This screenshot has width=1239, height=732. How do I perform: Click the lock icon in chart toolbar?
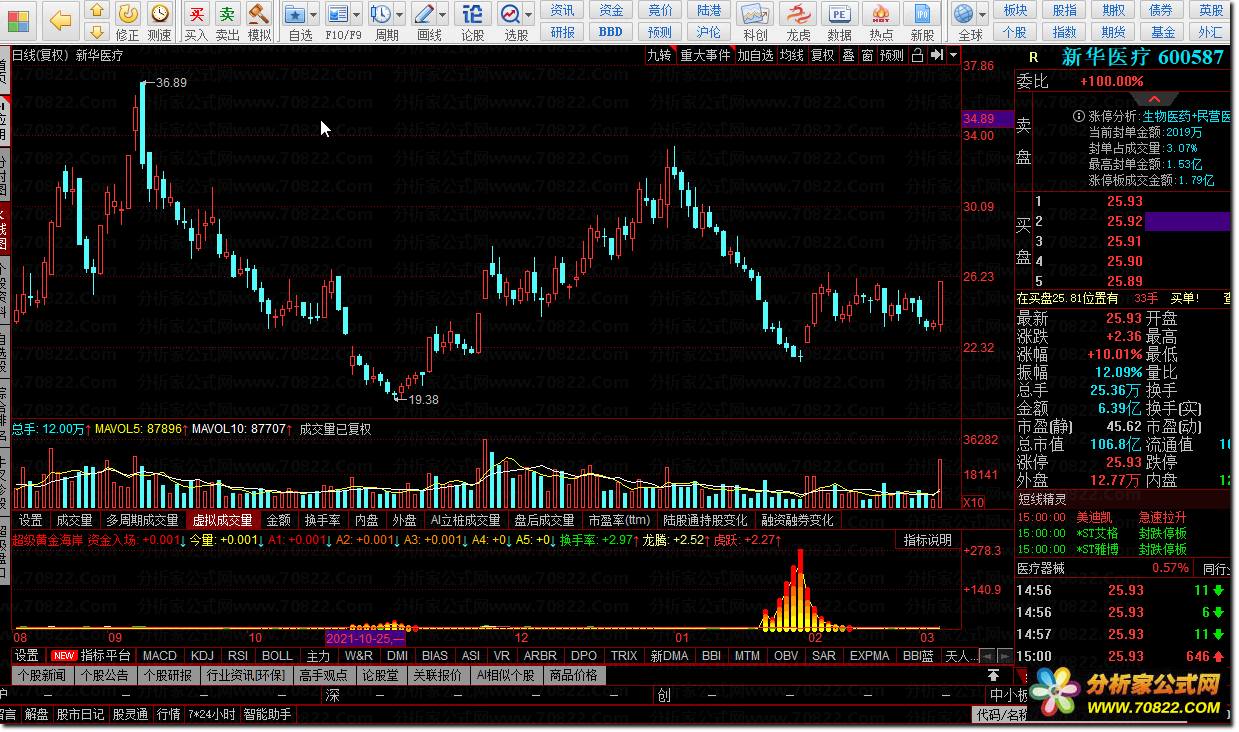(x=918, y=56)
